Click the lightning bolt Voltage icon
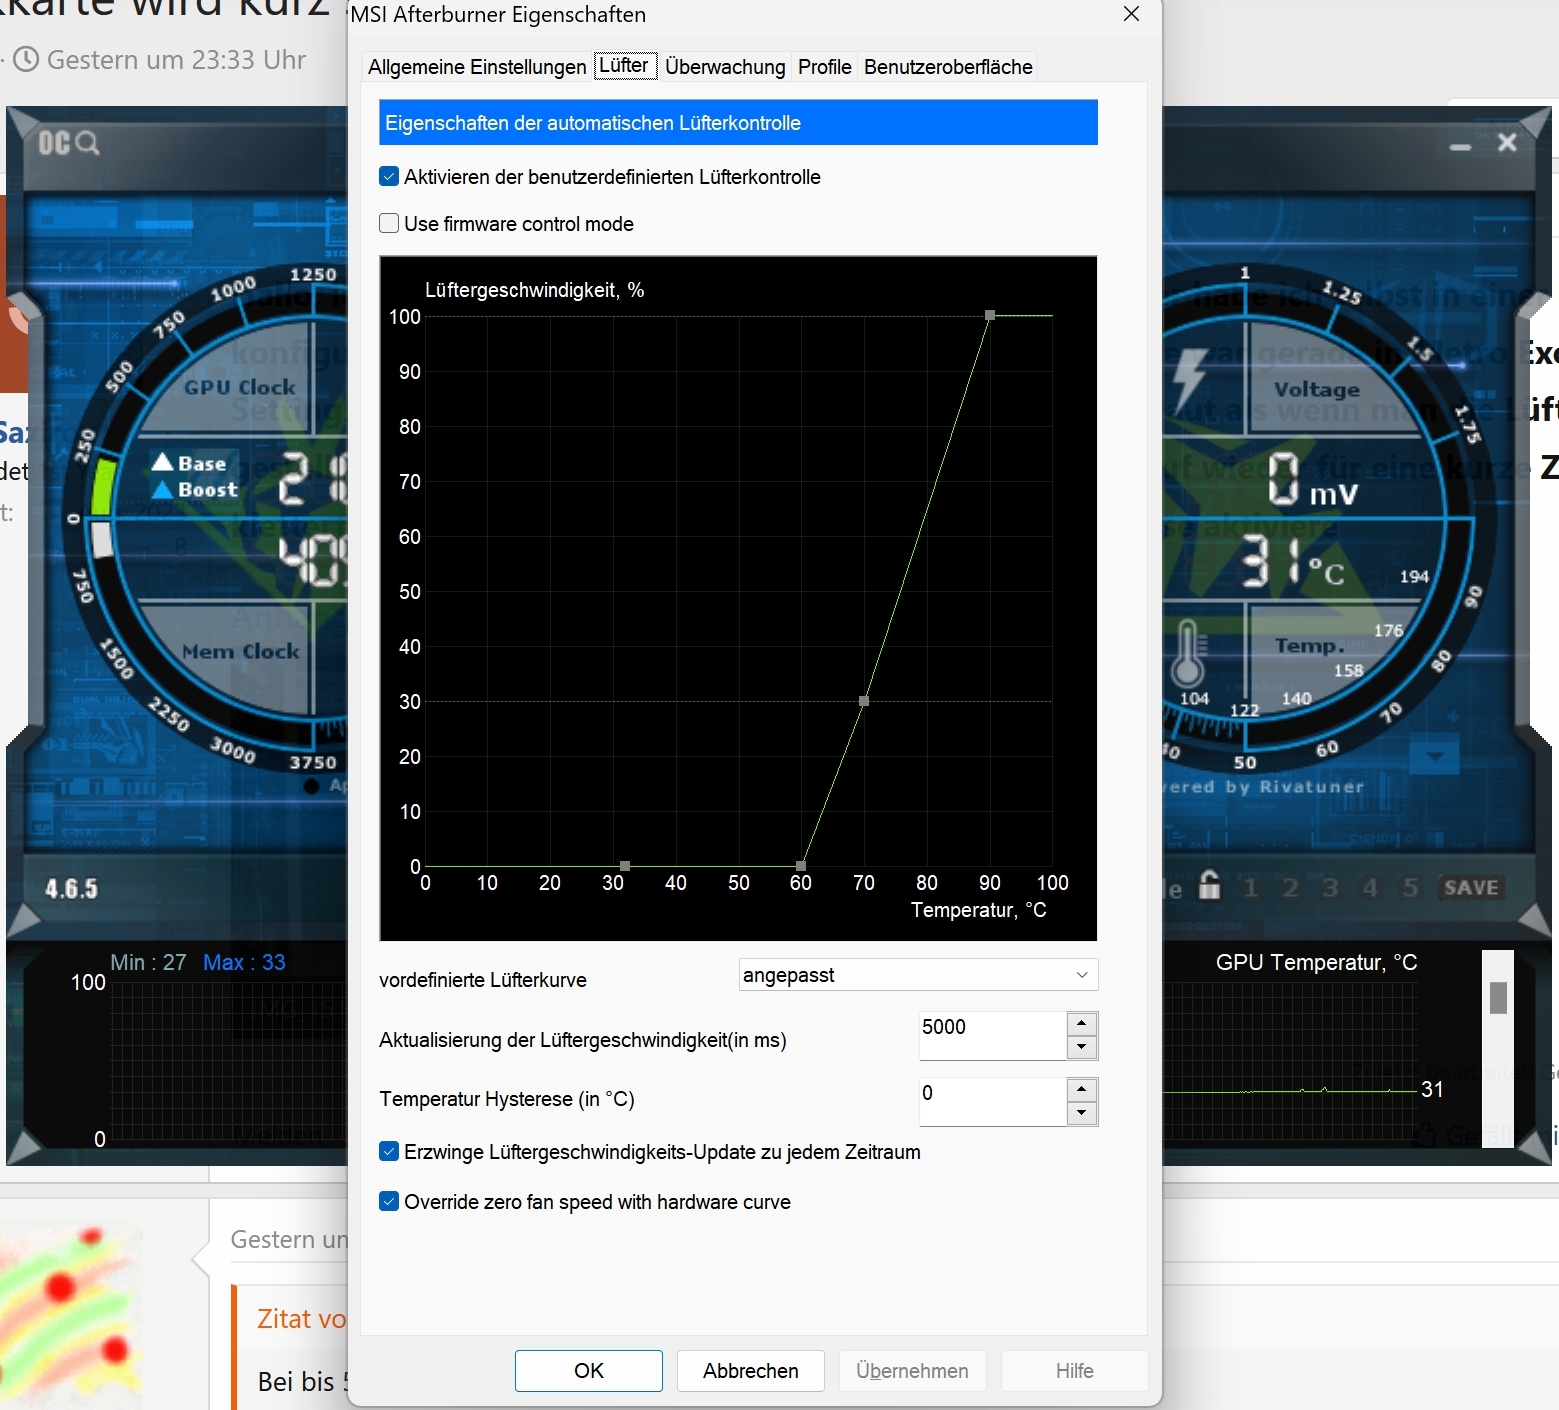Image resolution: width=1559 pixels, height=1410 pixels. [1190, 381]
